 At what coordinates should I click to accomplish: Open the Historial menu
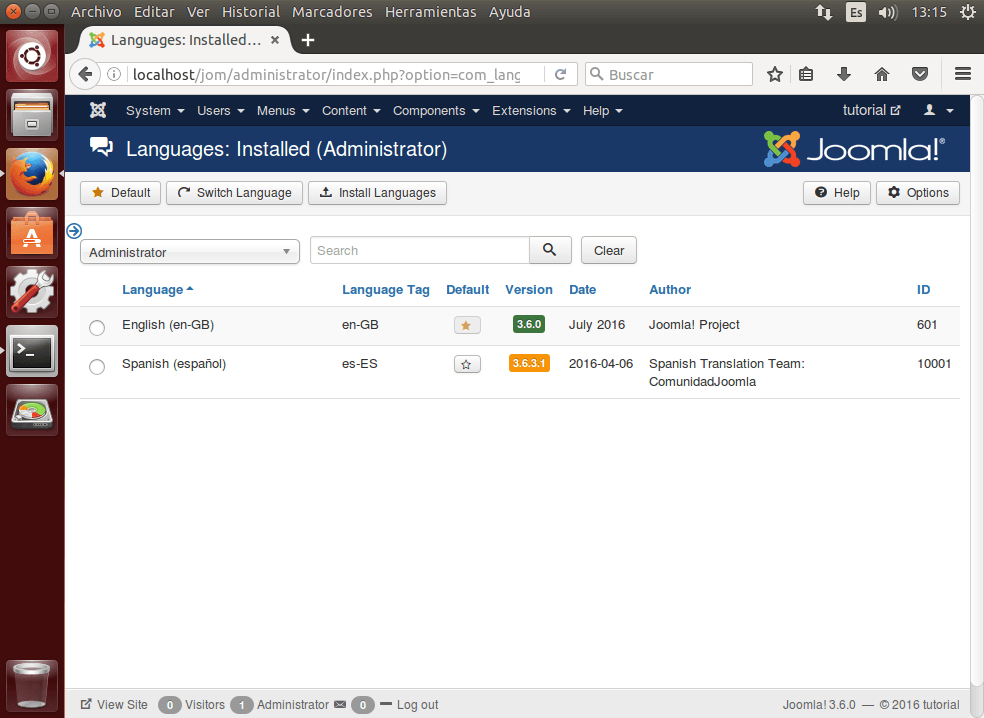coord(250,12)
